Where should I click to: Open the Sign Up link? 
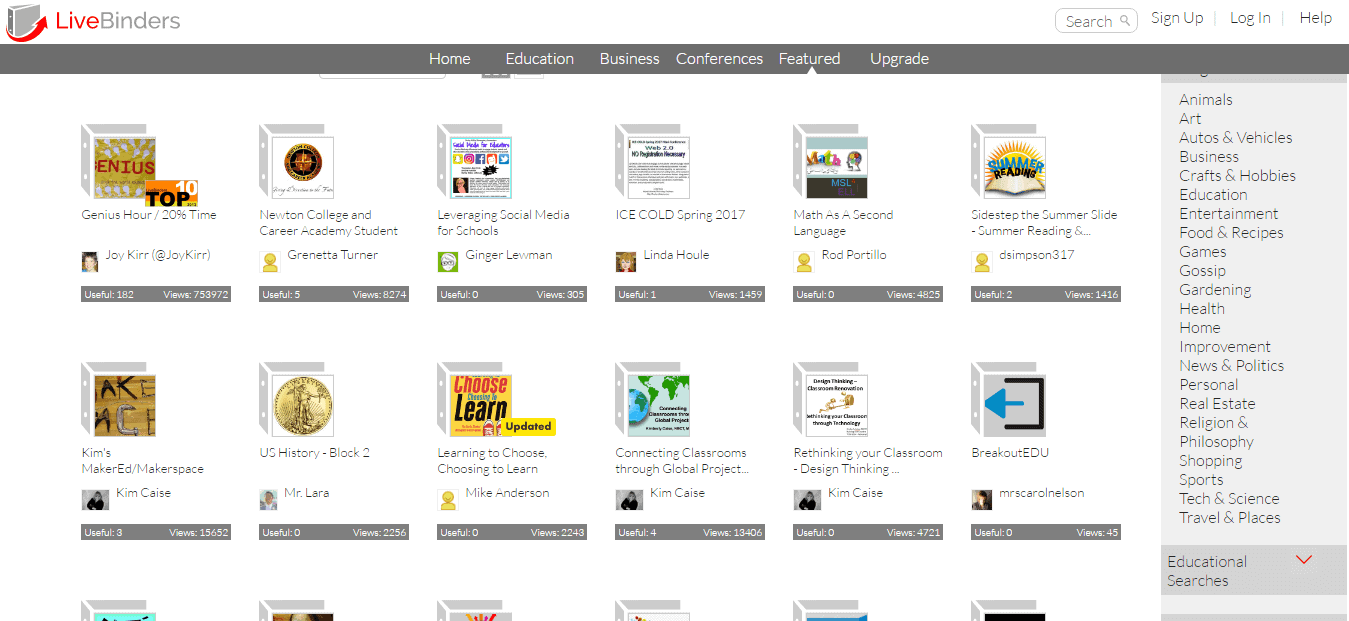pyautogui.click(x=1177, y=17)
